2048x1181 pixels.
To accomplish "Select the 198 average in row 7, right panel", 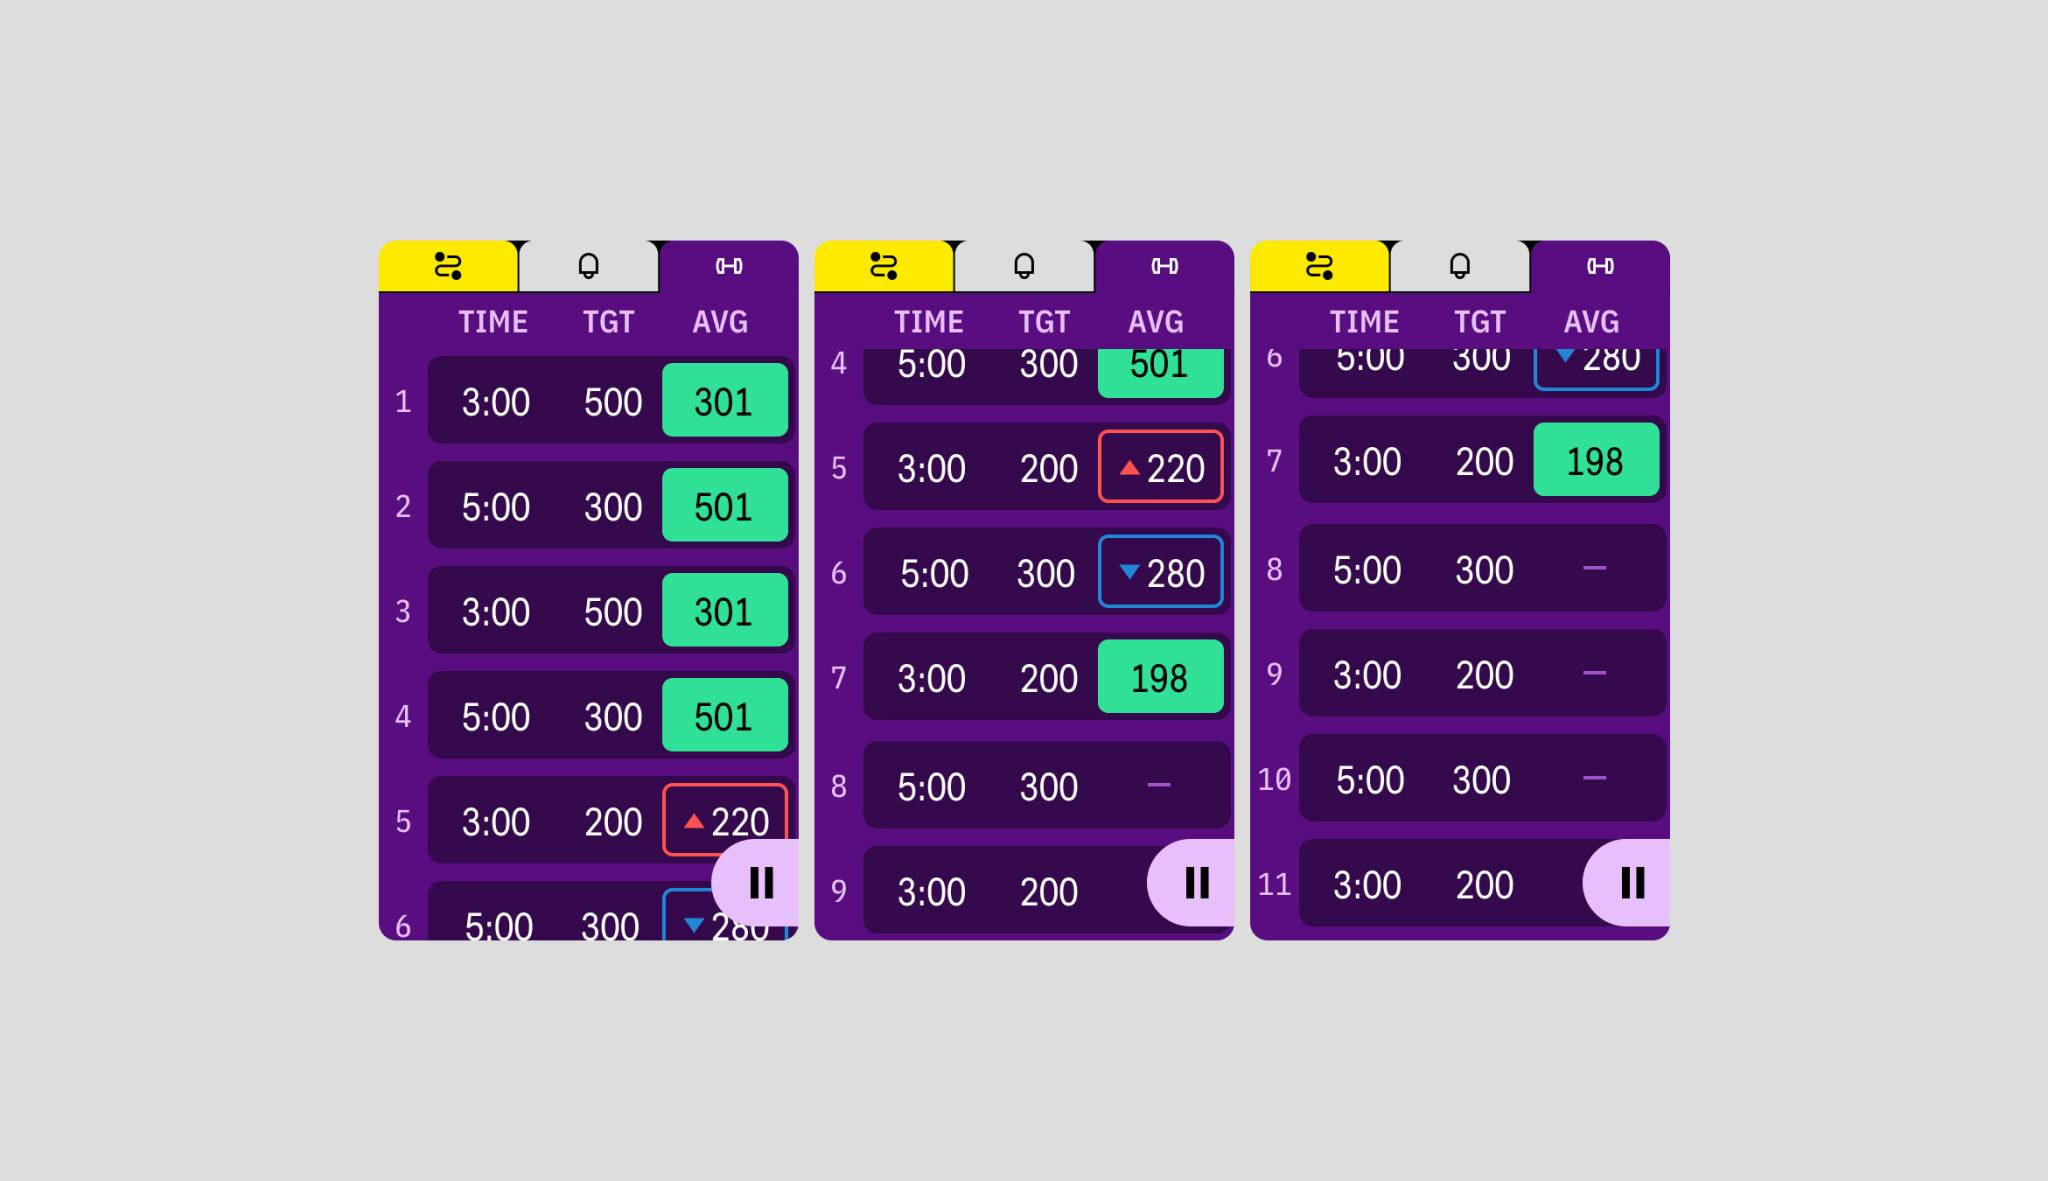I will click(1596, 460).
